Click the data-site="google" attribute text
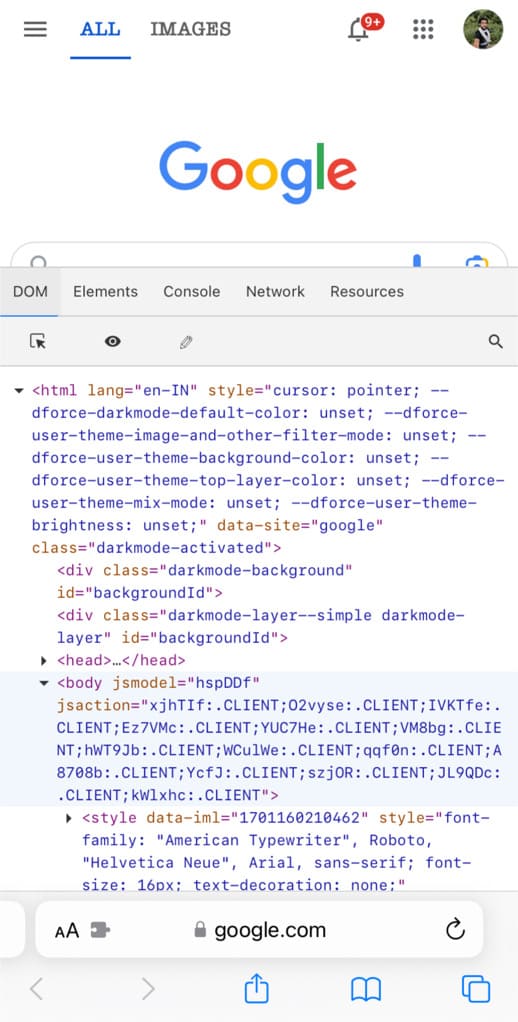The width and height of the screenshot is (518, 1022). 300,525
